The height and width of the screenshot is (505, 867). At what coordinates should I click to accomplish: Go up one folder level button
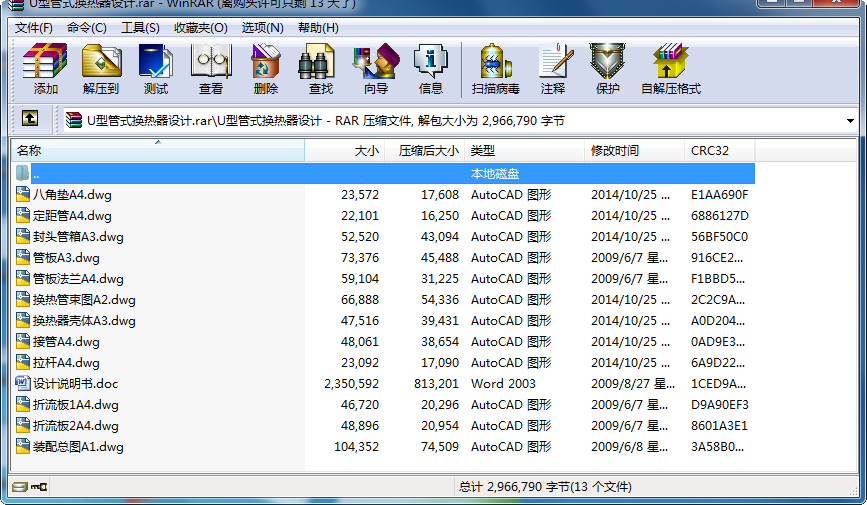point(30,118)
